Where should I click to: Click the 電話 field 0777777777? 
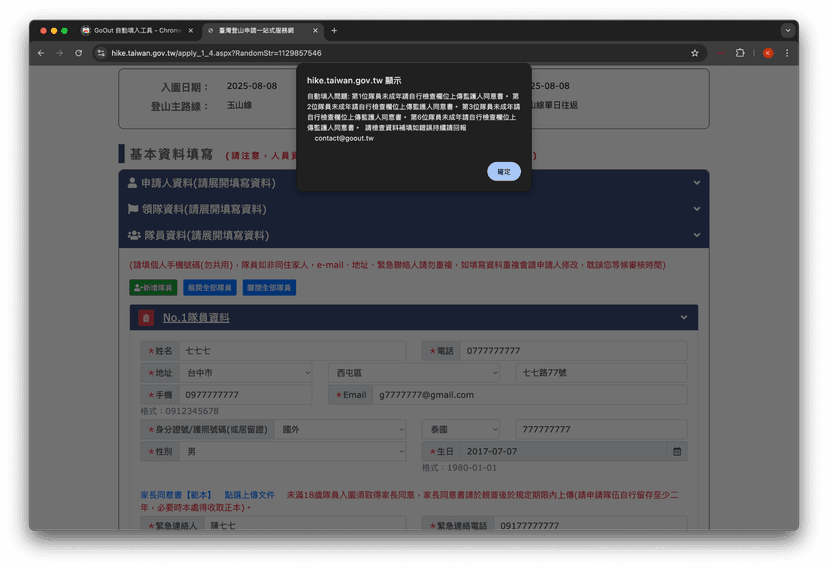coord(573,350)
